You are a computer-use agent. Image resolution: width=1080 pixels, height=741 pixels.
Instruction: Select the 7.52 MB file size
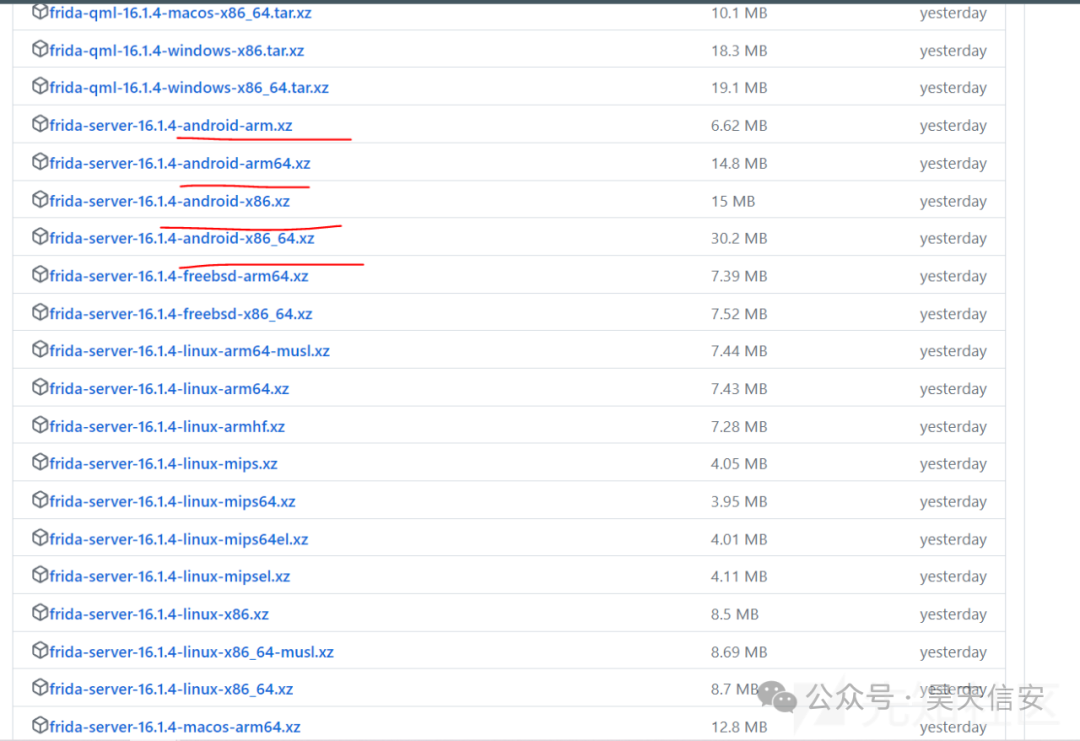coord(739,314)
